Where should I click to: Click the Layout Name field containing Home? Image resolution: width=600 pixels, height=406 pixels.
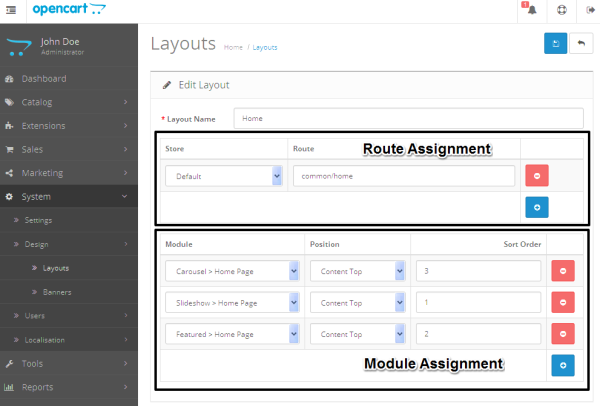409,118
